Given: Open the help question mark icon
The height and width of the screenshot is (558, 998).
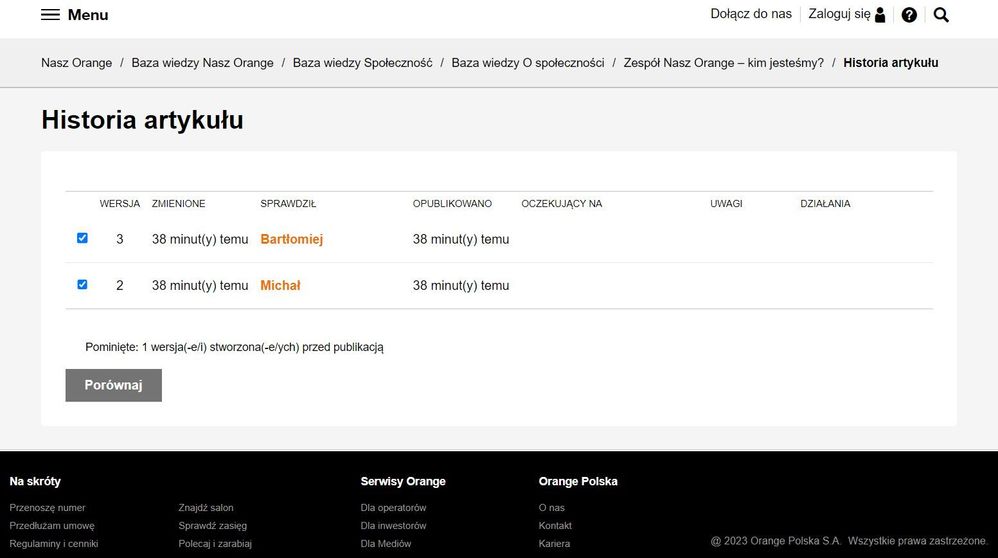Looking at the screenshot, I should [909, 15].
